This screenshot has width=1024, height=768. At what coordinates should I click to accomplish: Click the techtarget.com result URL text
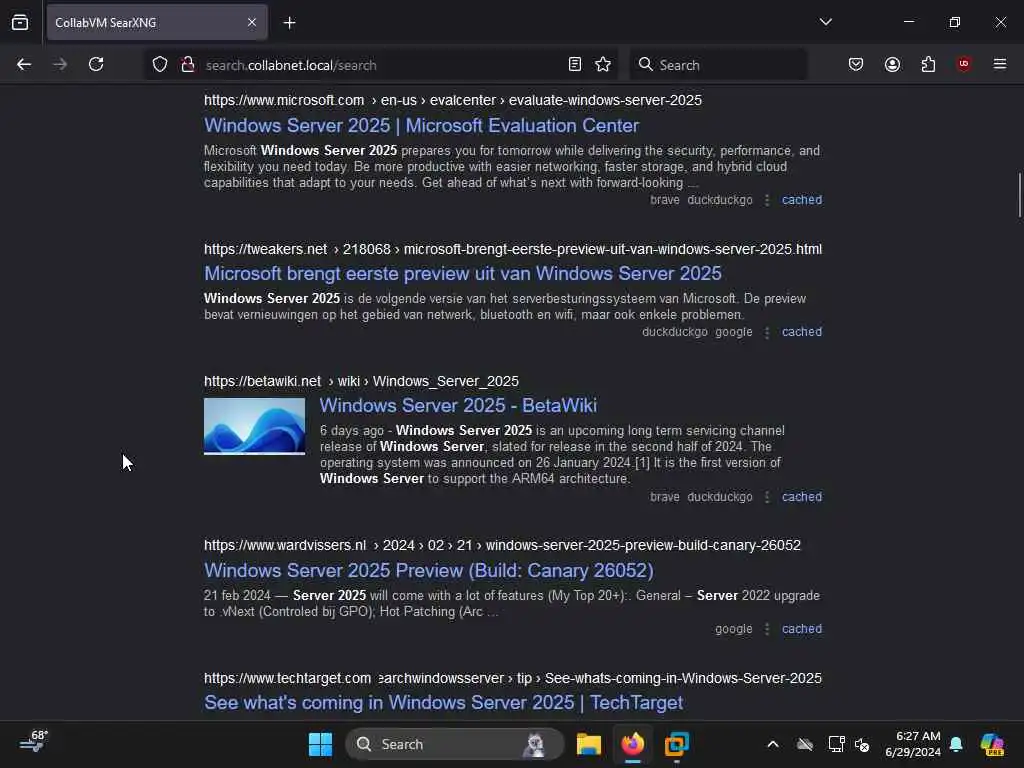[513, 678]
